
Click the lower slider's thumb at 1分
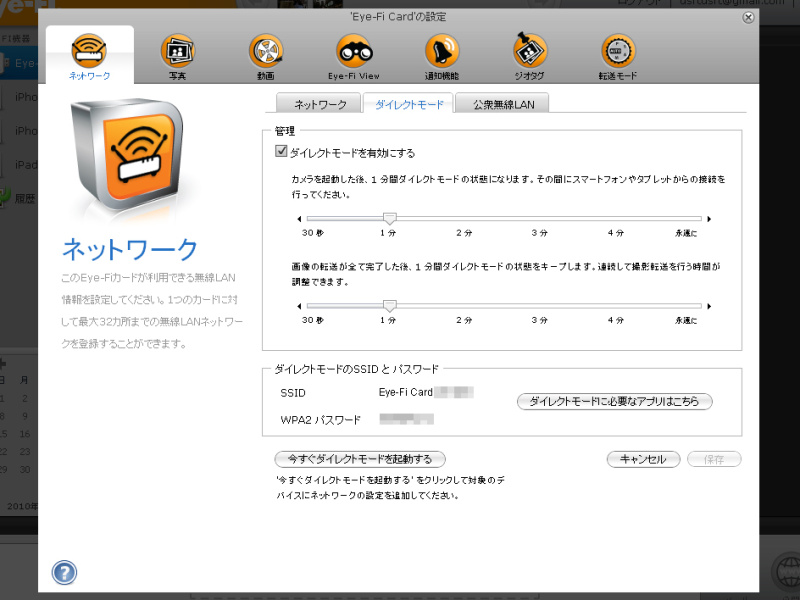[x=389, y=305]
